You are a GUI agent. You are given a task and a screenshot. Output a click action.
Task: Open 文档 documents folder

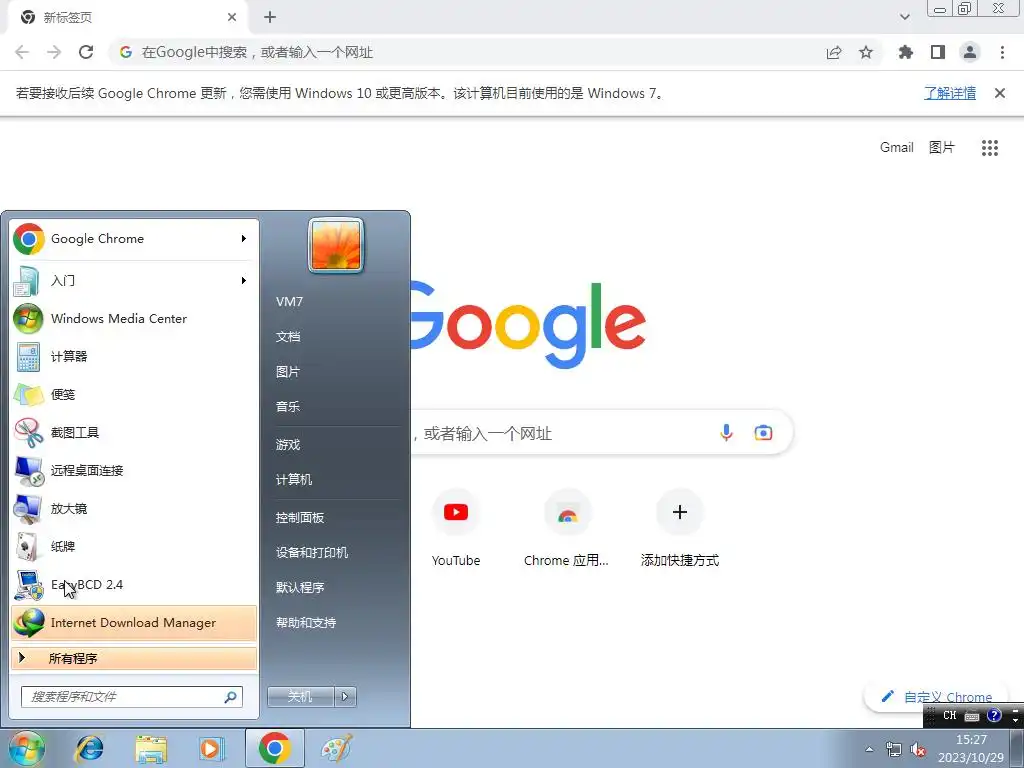[288, 337]
